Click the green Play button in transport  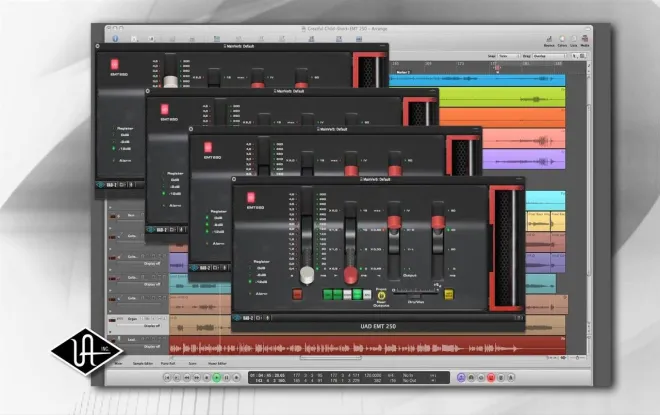click(216, 378)
